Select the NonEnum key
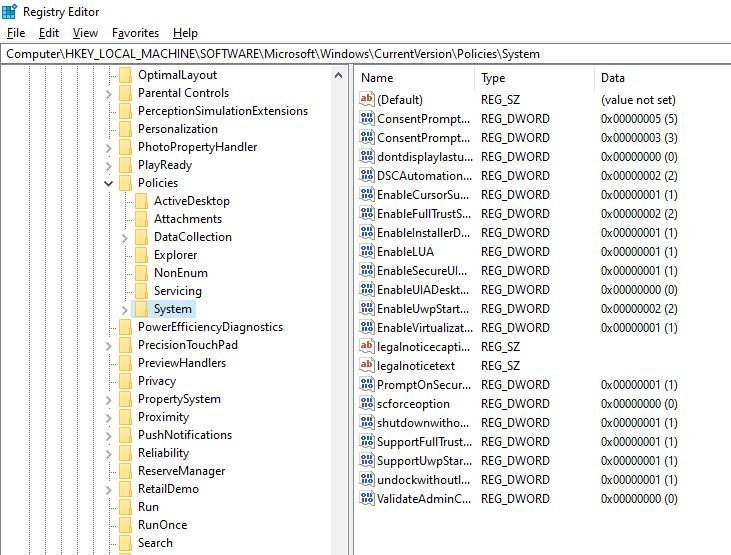This screenshot has width=731, height=555. pos(180,273)
